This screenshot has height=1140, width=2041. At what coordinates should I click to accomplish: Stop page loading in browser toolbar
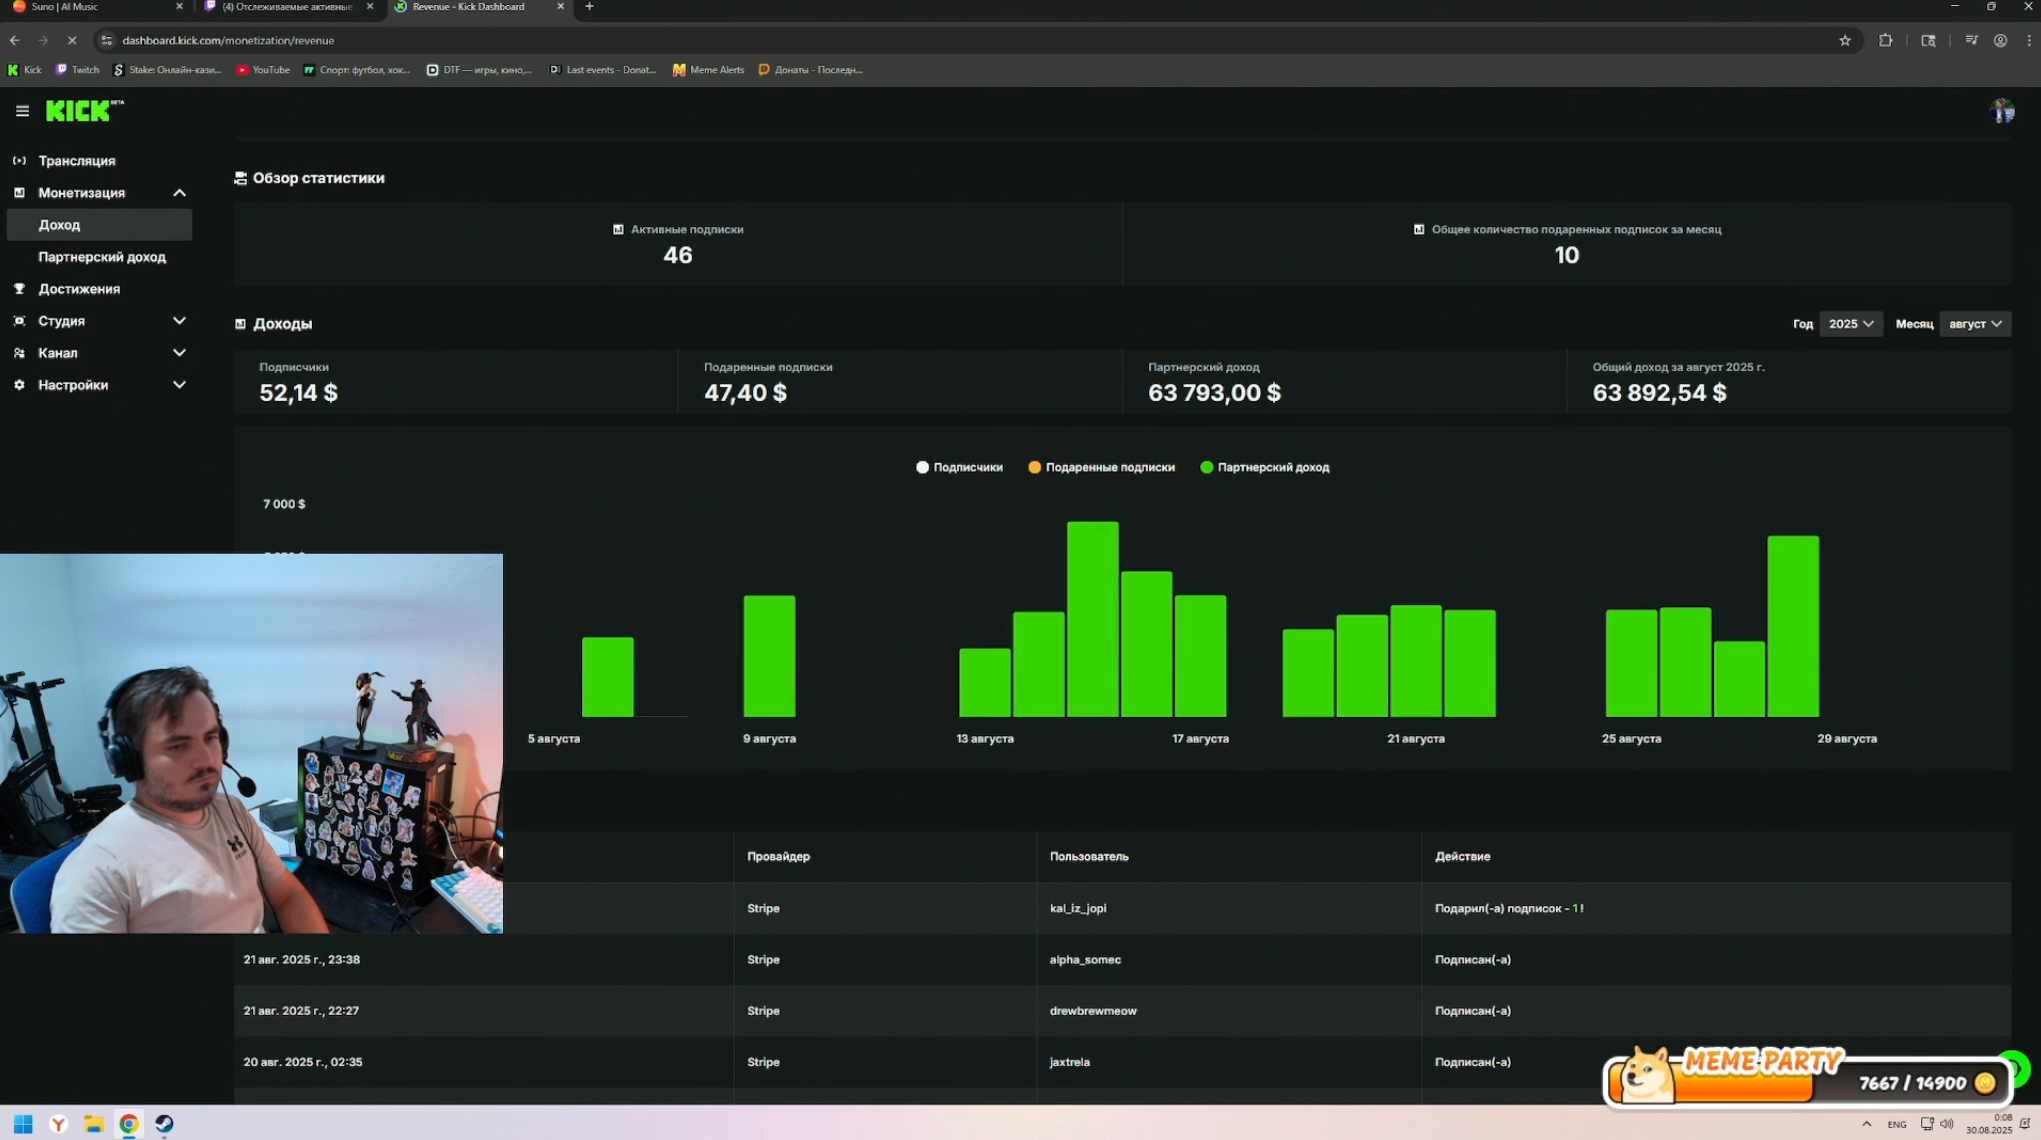[x=71, y=40]
